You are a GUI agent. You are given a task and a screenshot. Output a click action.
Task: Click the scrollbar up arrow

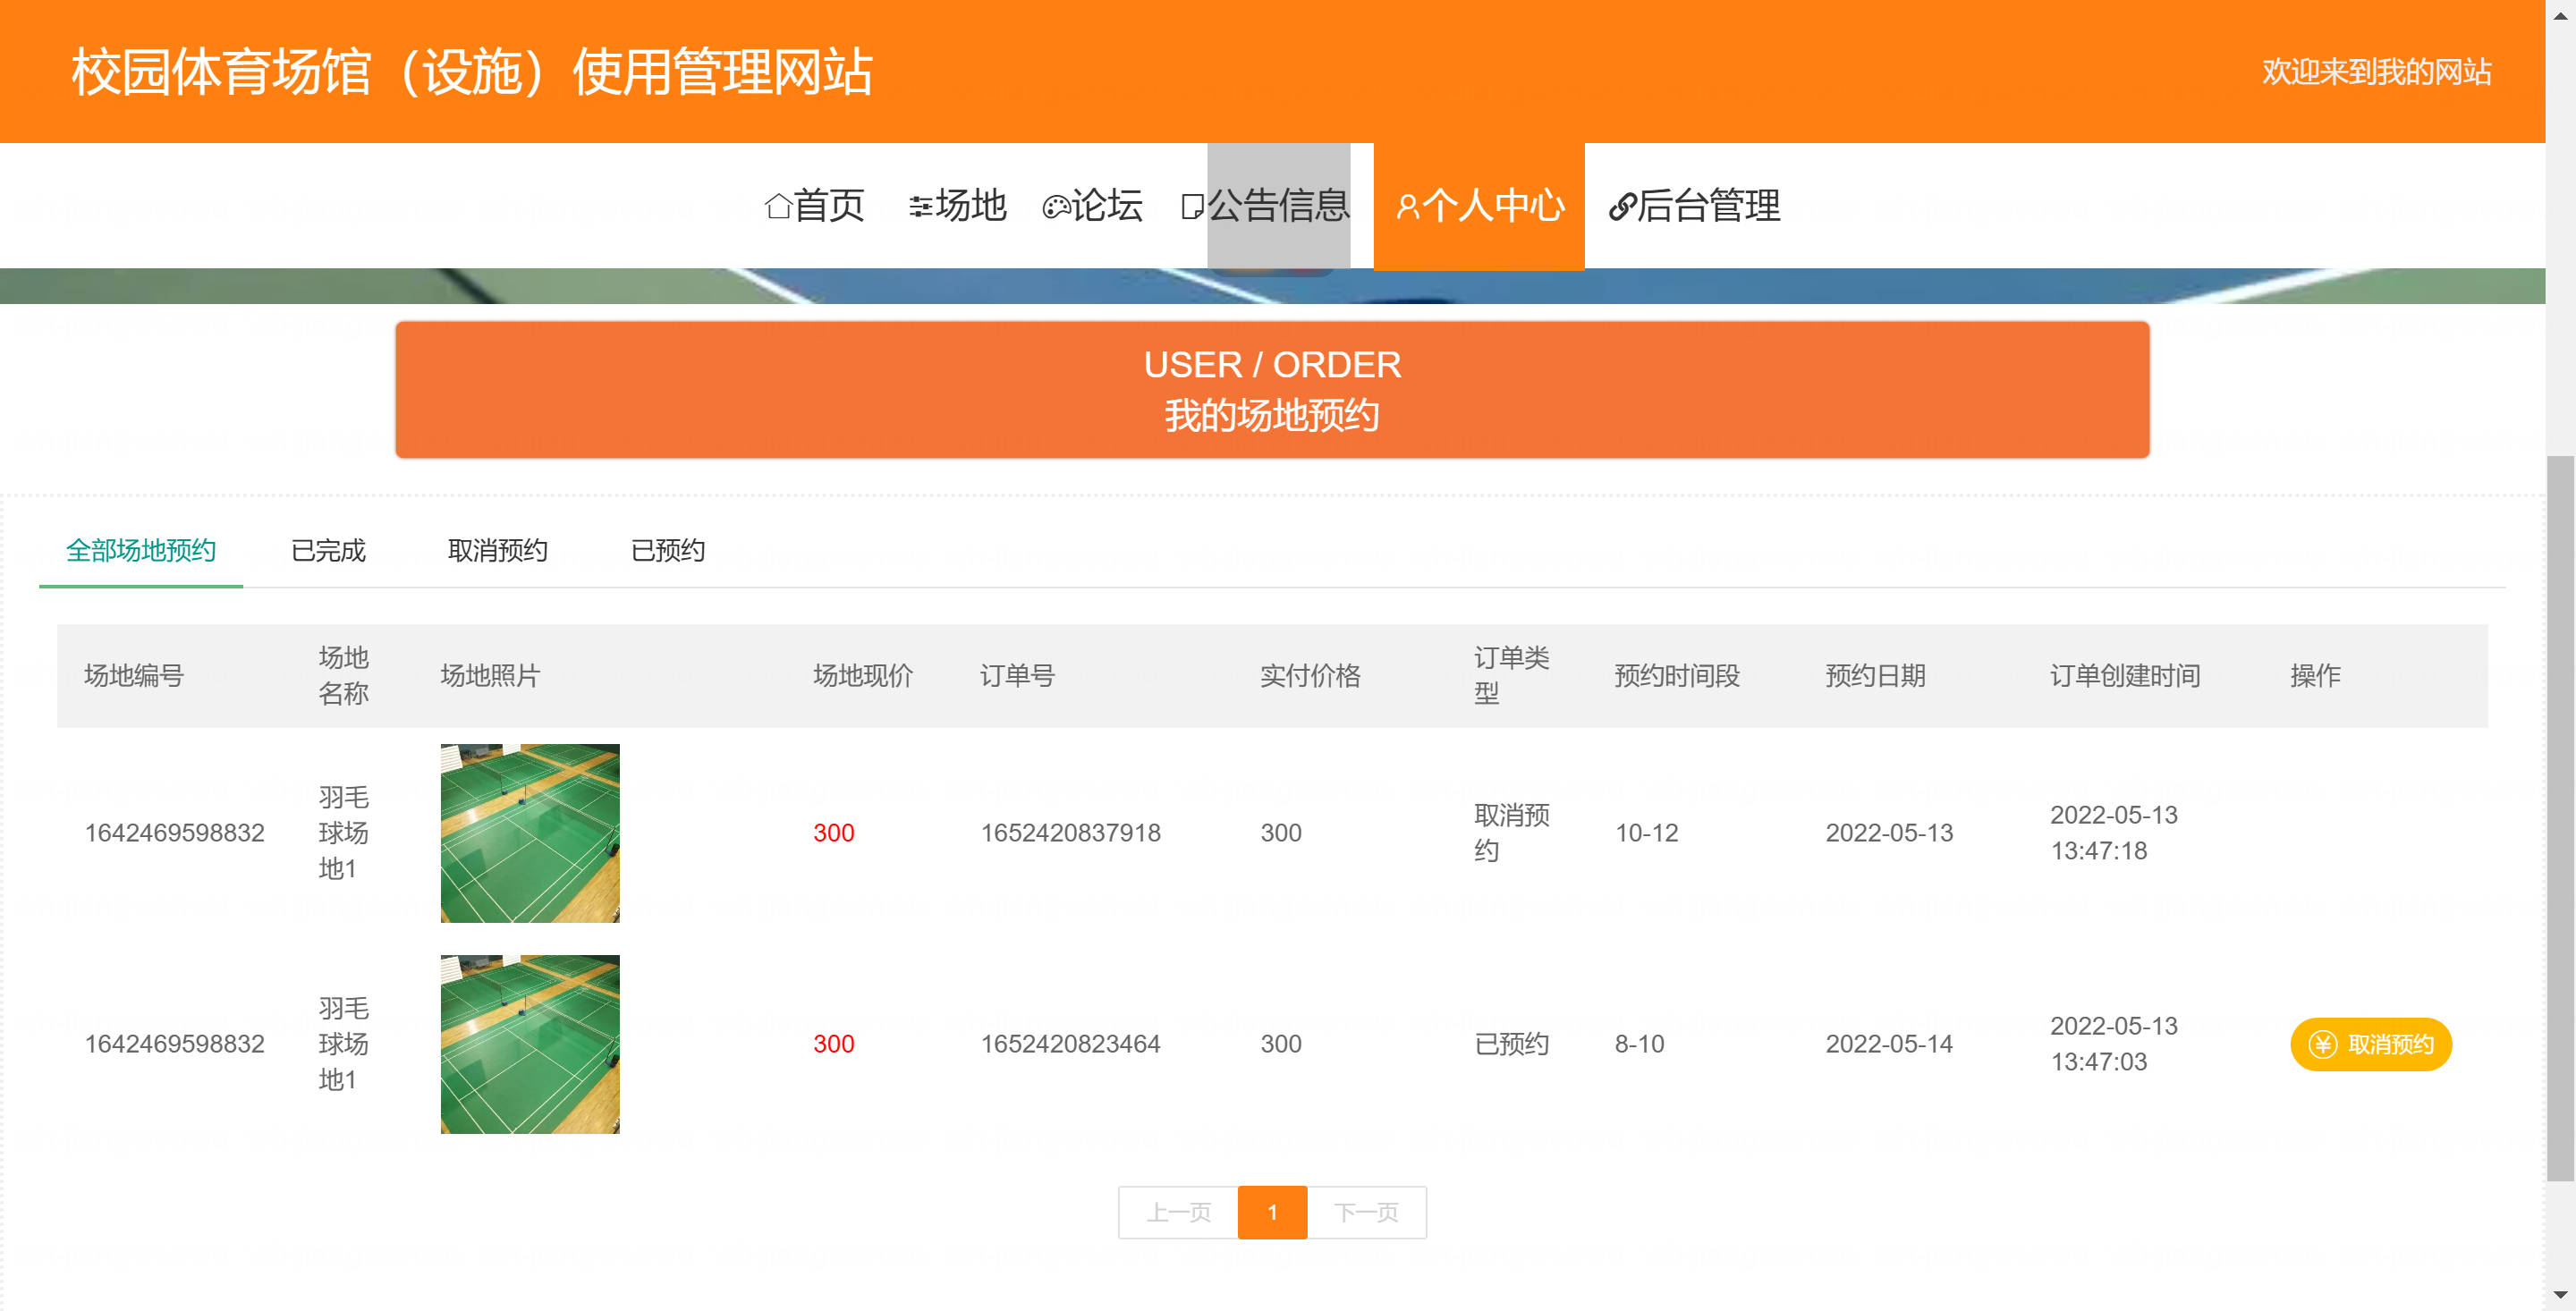point(2561,14)
